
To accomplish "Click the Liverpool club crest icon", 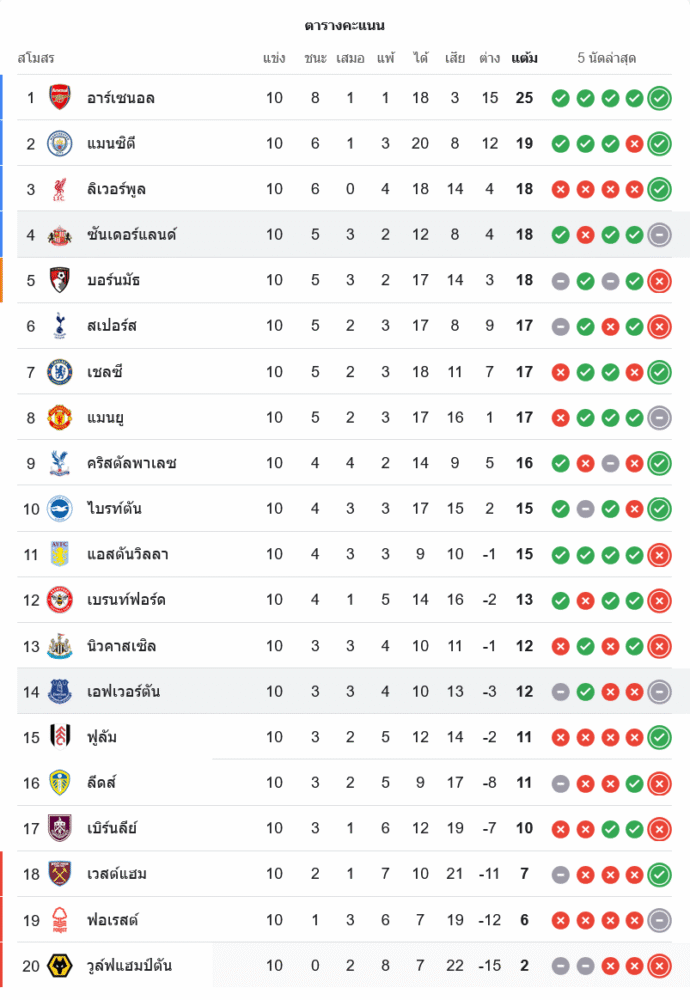I will pyautogui.click(x=60, y=189).
